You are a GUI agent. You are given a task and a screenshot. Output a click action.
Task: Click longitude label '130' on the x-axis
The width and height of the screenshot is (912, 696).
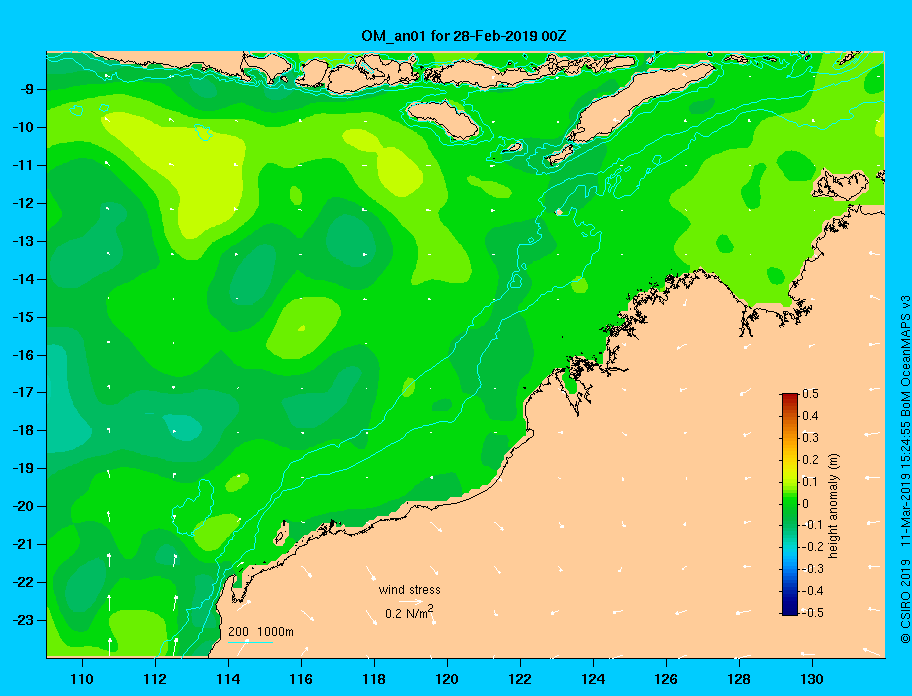click(812, 679)
